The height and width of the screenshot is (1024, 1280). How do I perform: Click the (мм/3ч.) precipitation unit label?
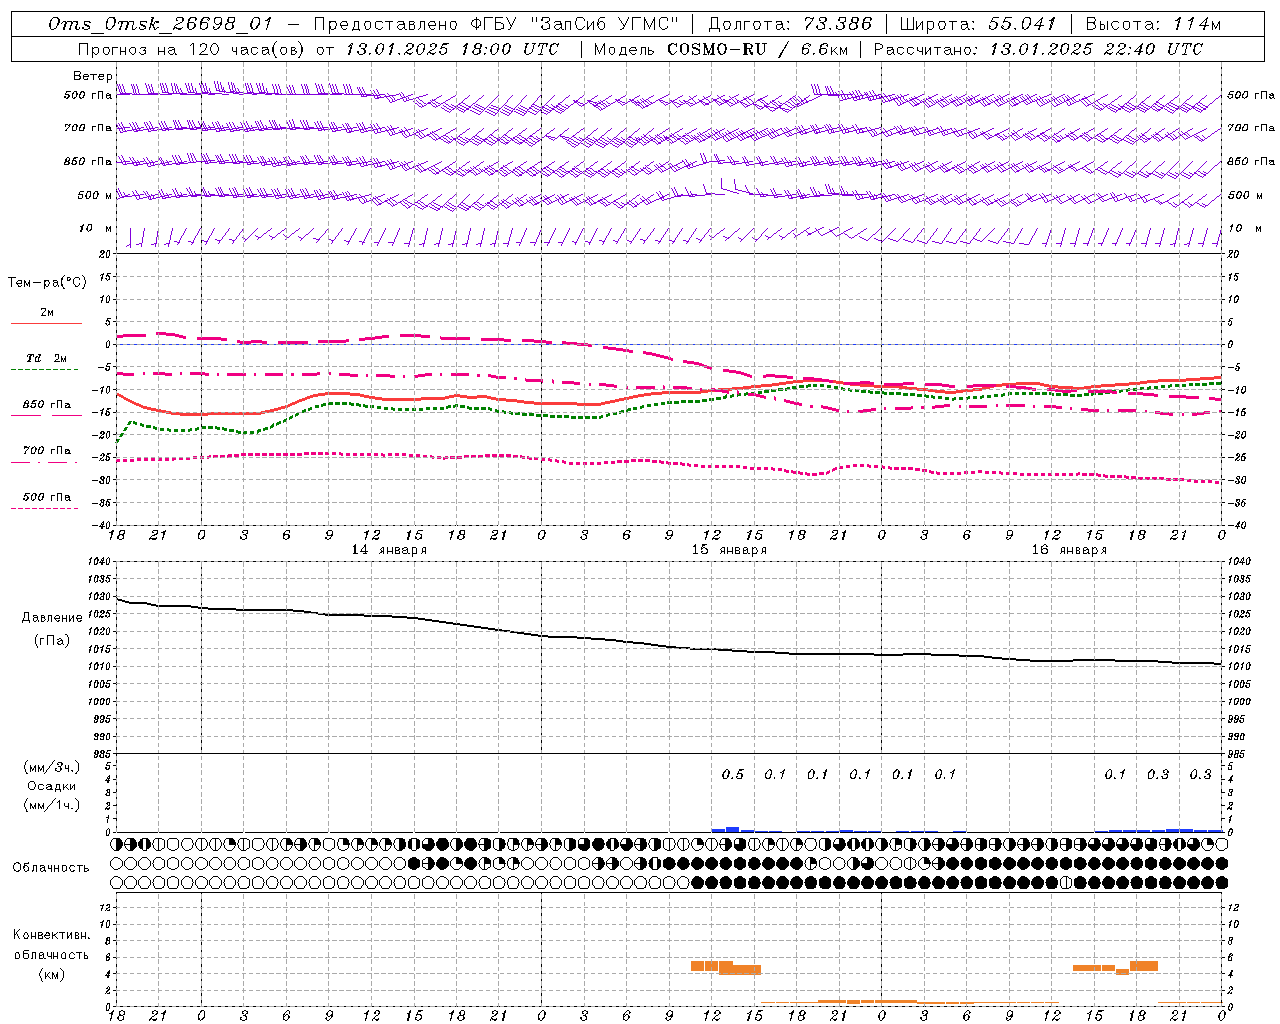(x=52, y=767)
